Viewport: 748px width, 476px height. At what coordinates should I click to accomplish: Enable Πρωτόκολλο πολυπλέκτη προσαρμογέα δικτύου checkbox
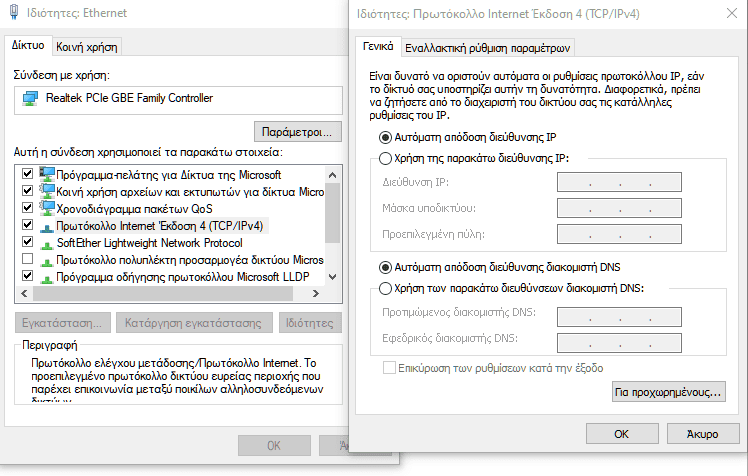click(x=28, y=259)
